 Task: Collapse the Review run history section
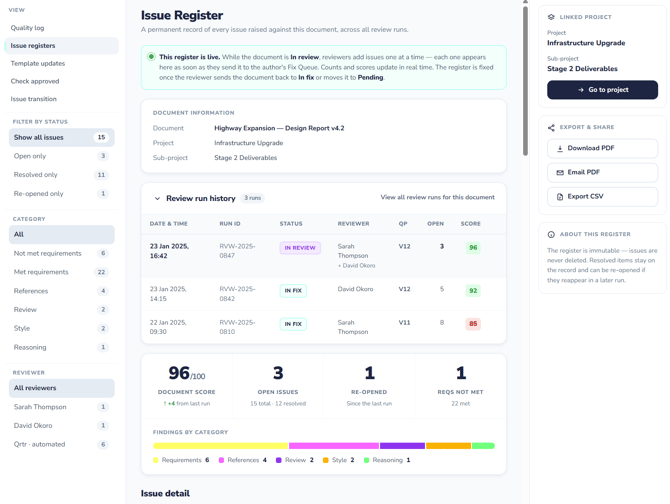(x=157, y=199)
